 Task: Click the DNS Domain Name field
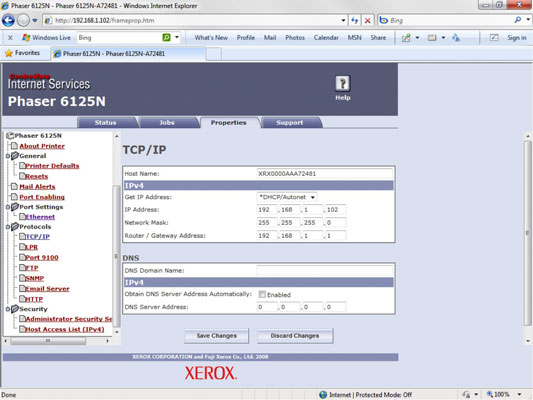pos(325,271)
